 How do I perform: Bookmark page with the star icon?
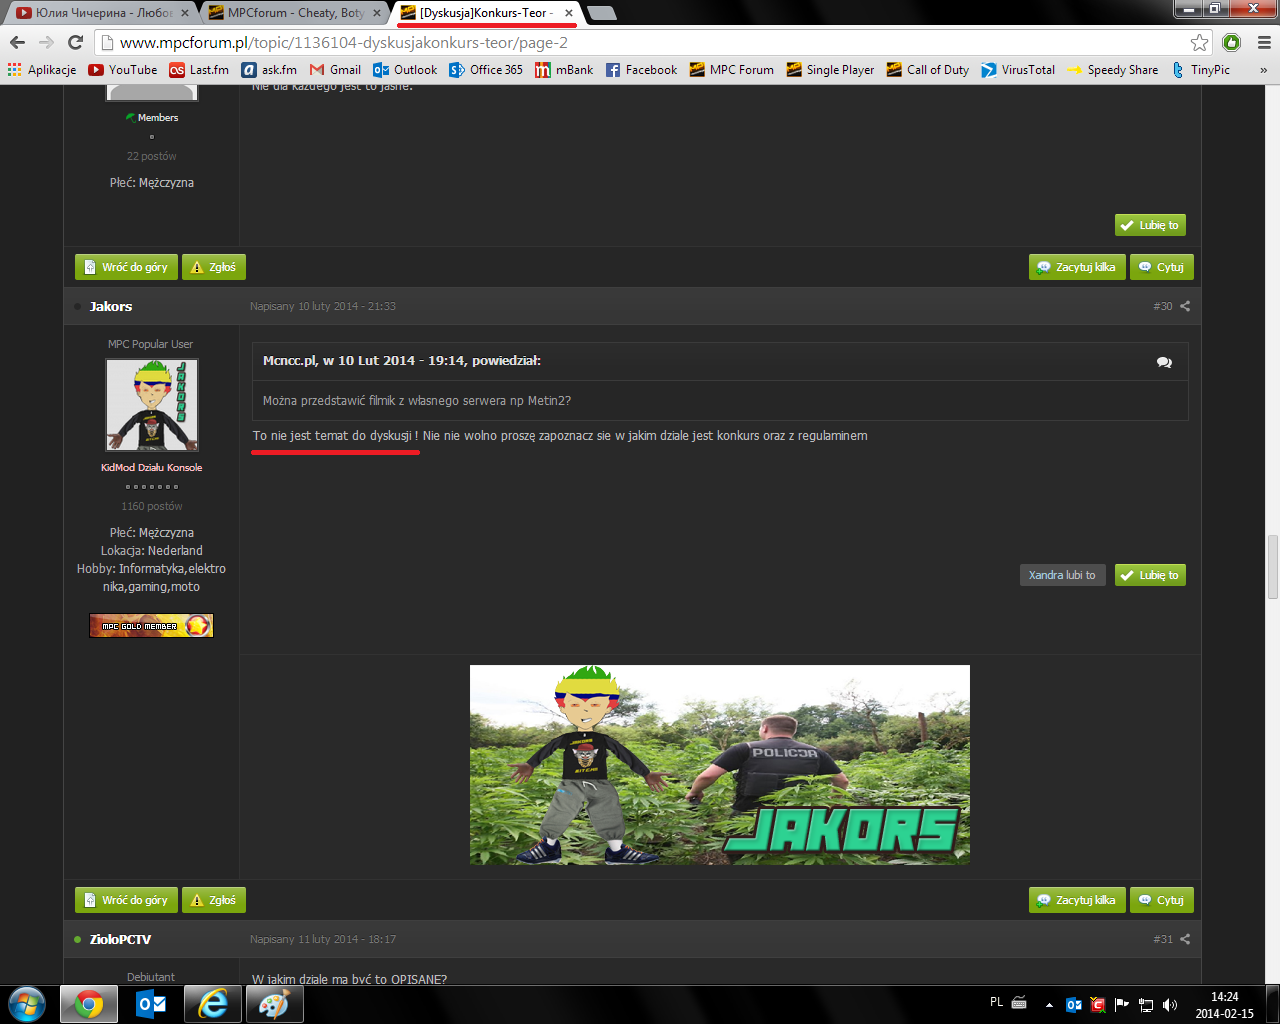[1199, 42]
